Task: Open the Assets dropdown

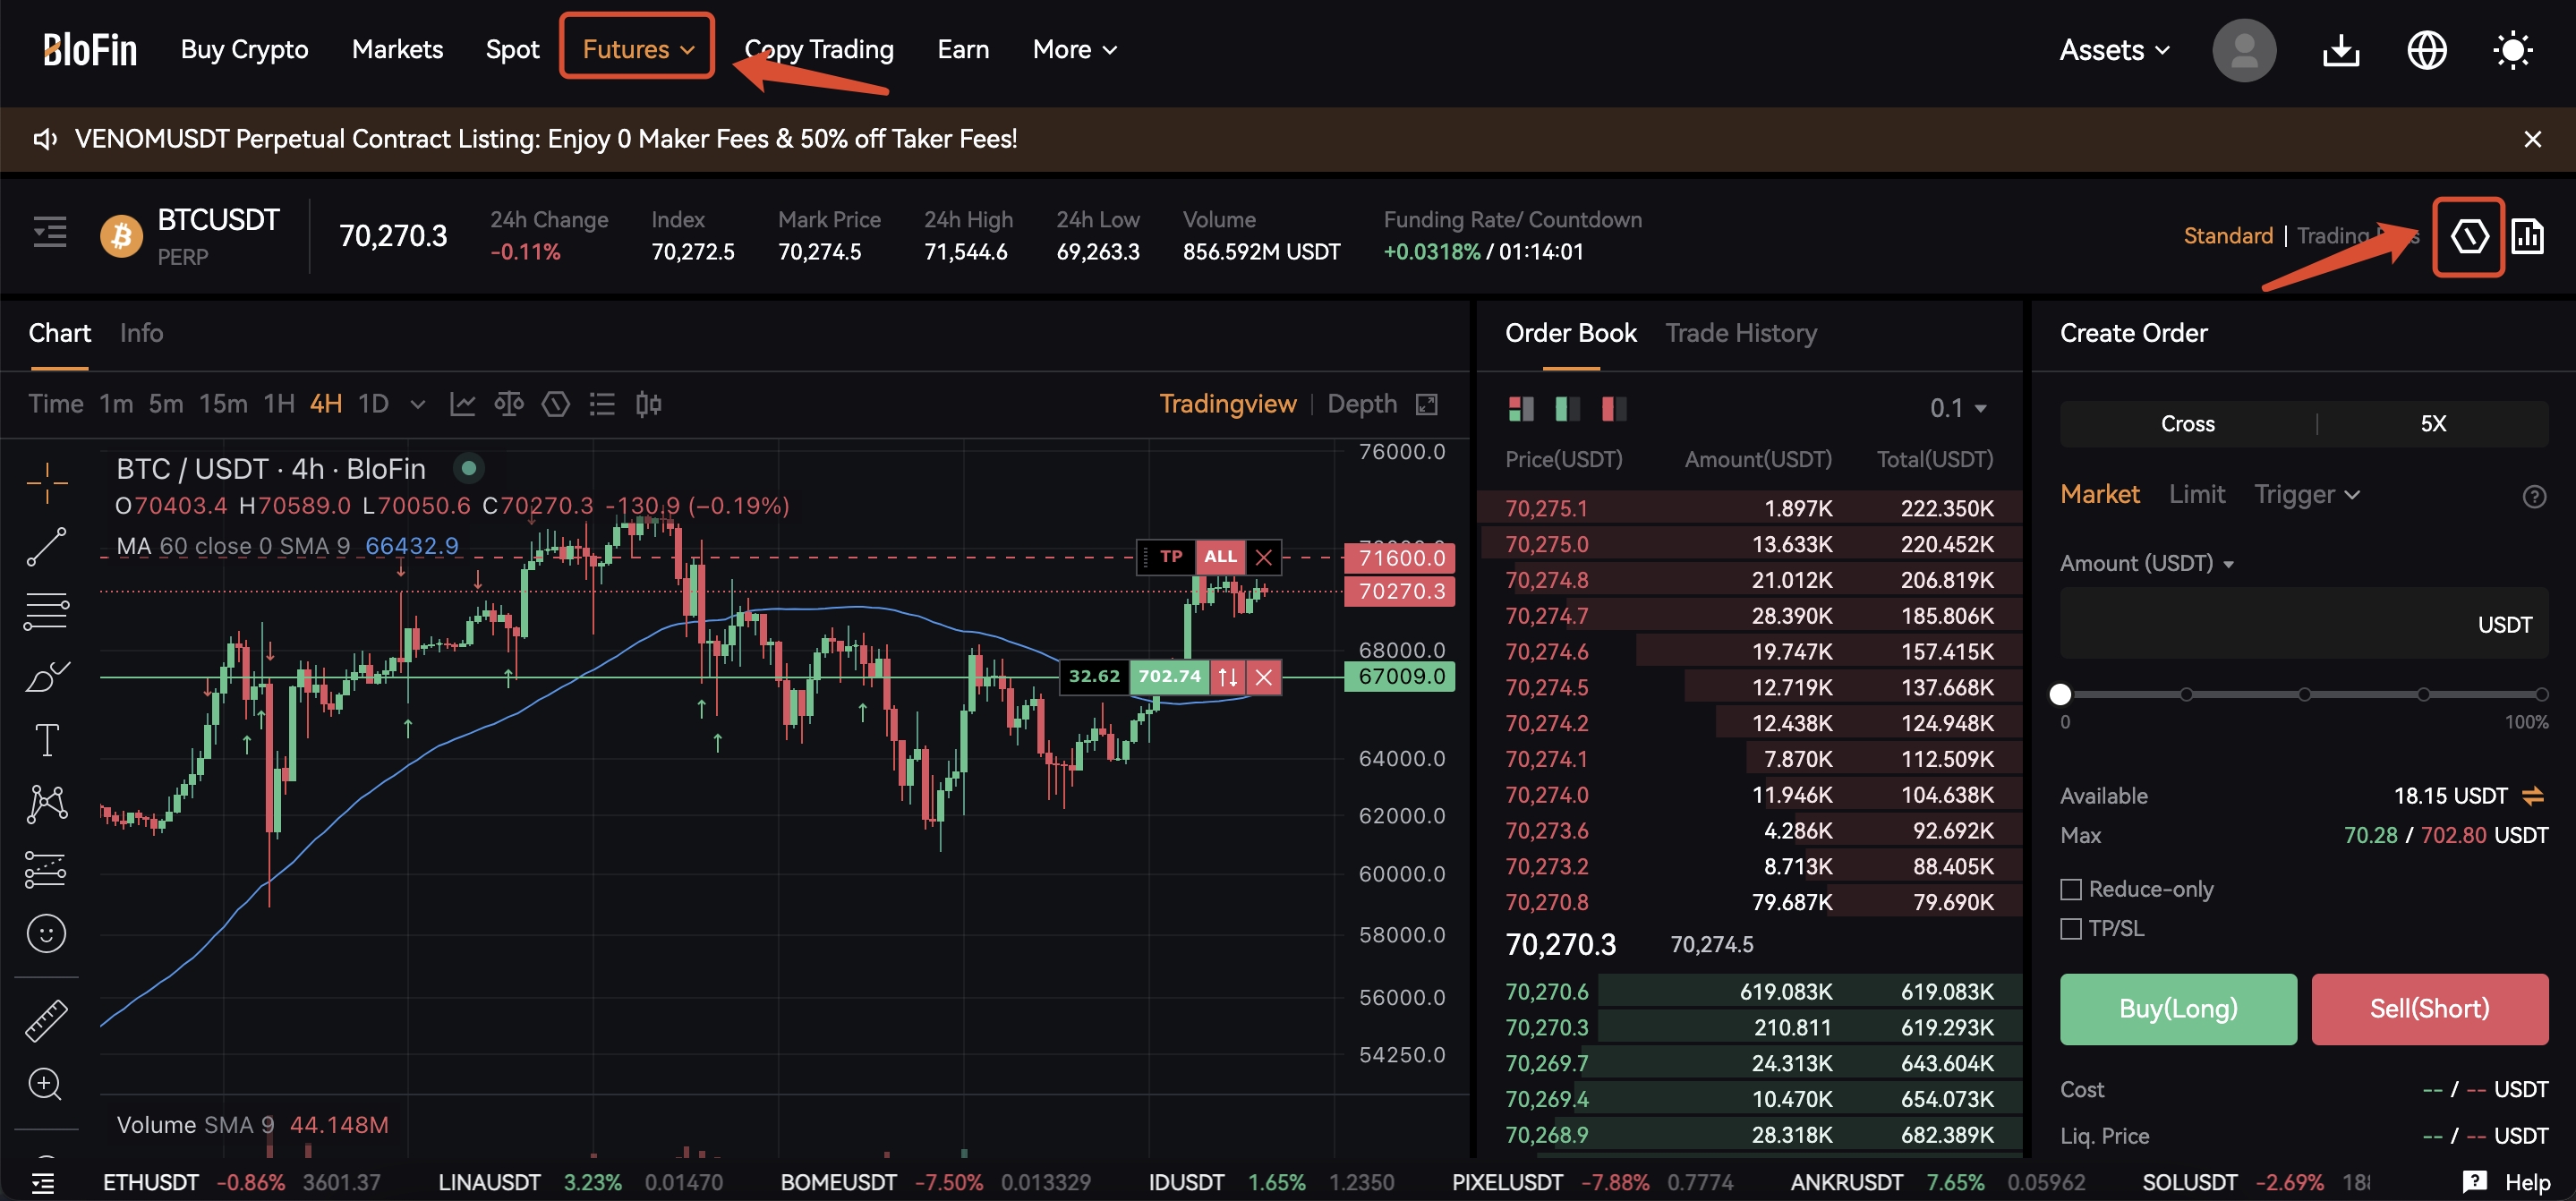Action: (2114, 50)
